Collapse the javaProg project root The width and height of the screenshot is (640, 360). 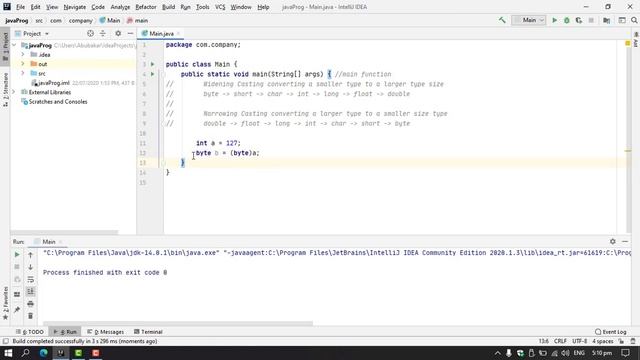click(14, 45)
